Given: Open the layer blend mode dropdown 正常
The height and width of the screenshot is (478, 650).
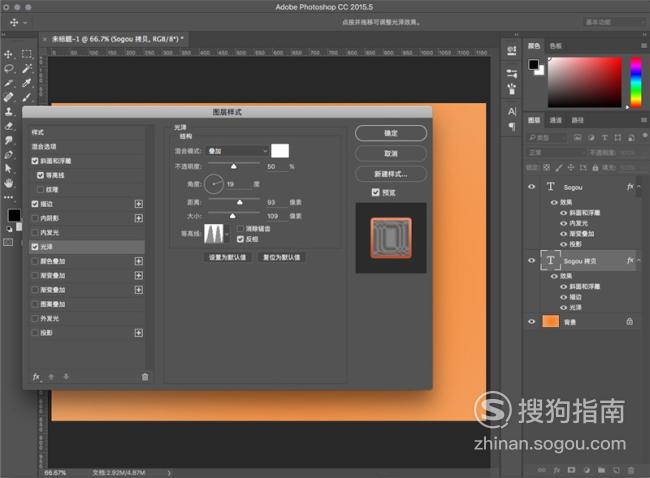Looking at the screenshot, I should (556, 153).
